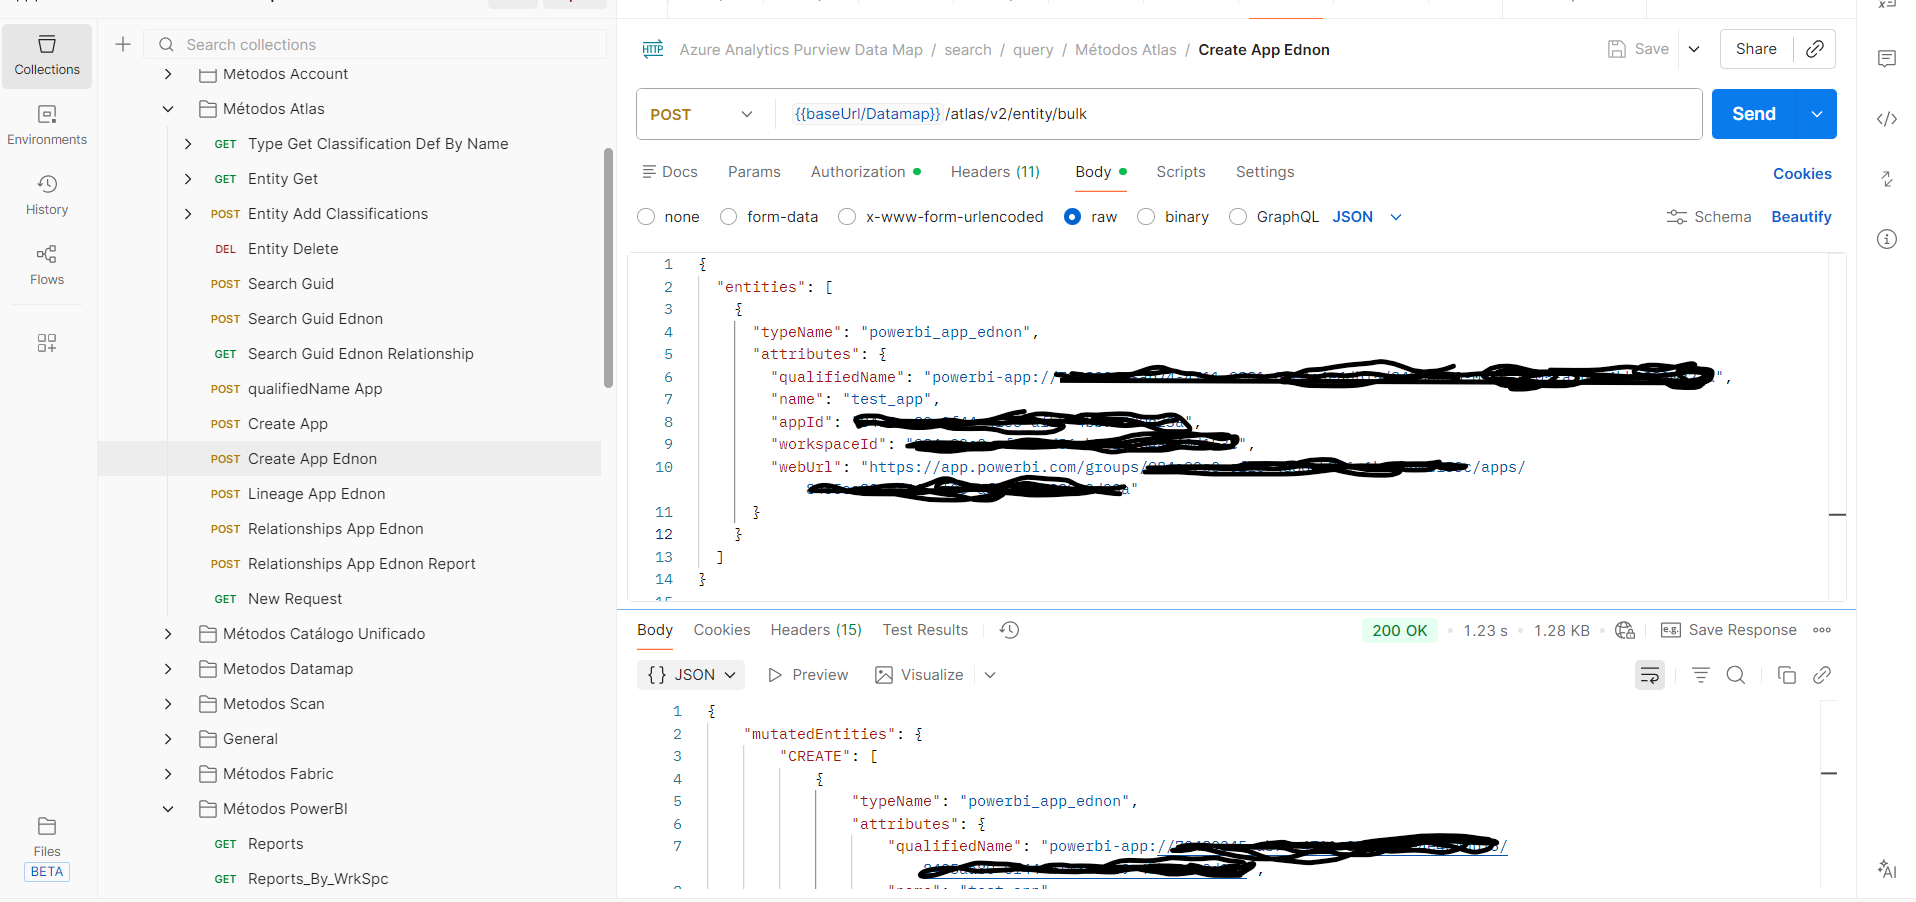The width and height of the screenshot is (1916, 902).
Task: Collapse the Métodos Atlas folder
Action: pos(168,109)
